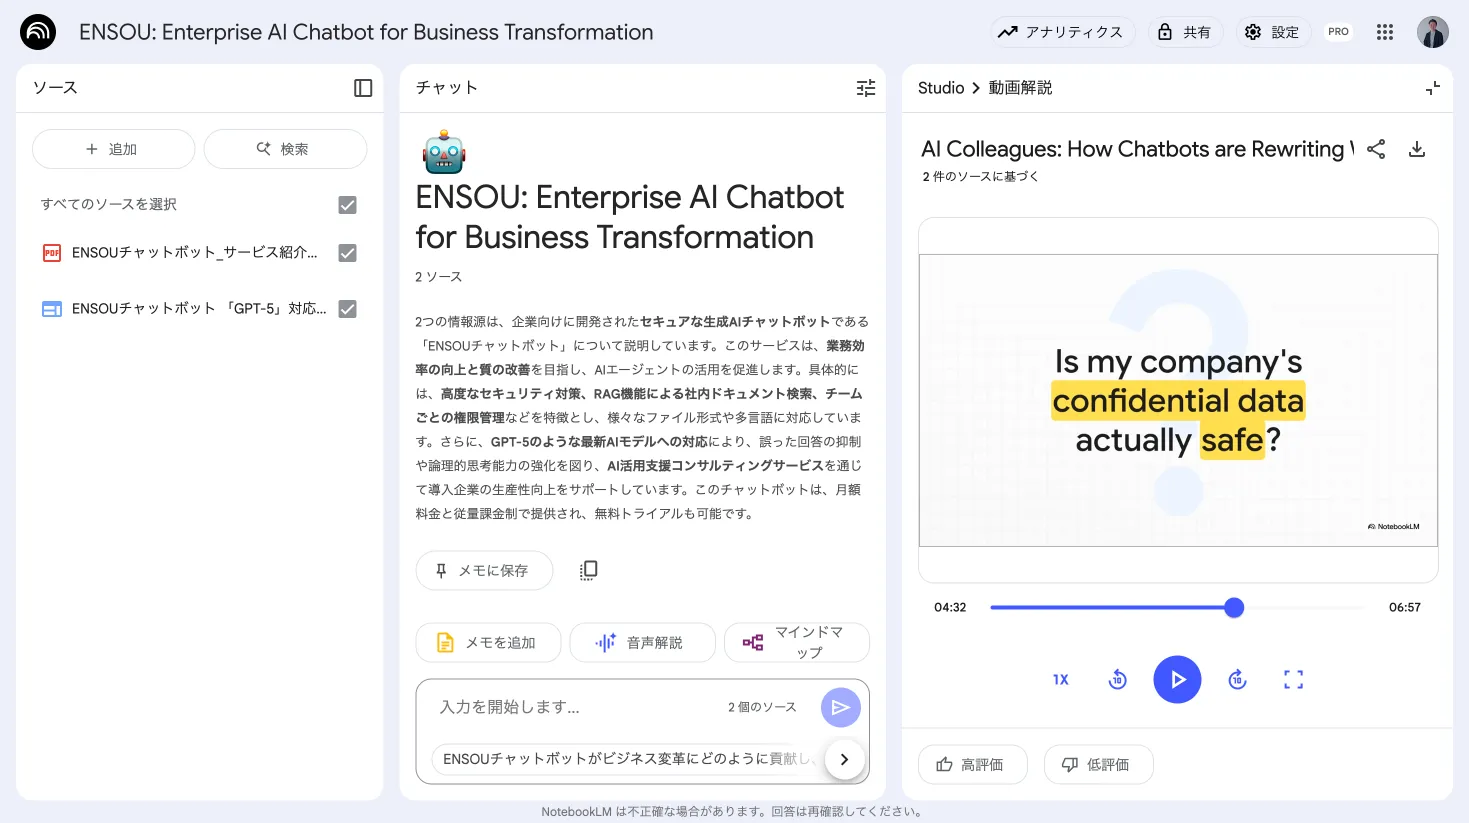Click the video progress slider handle
1469x823 pixels.
tap(1234, 607)
